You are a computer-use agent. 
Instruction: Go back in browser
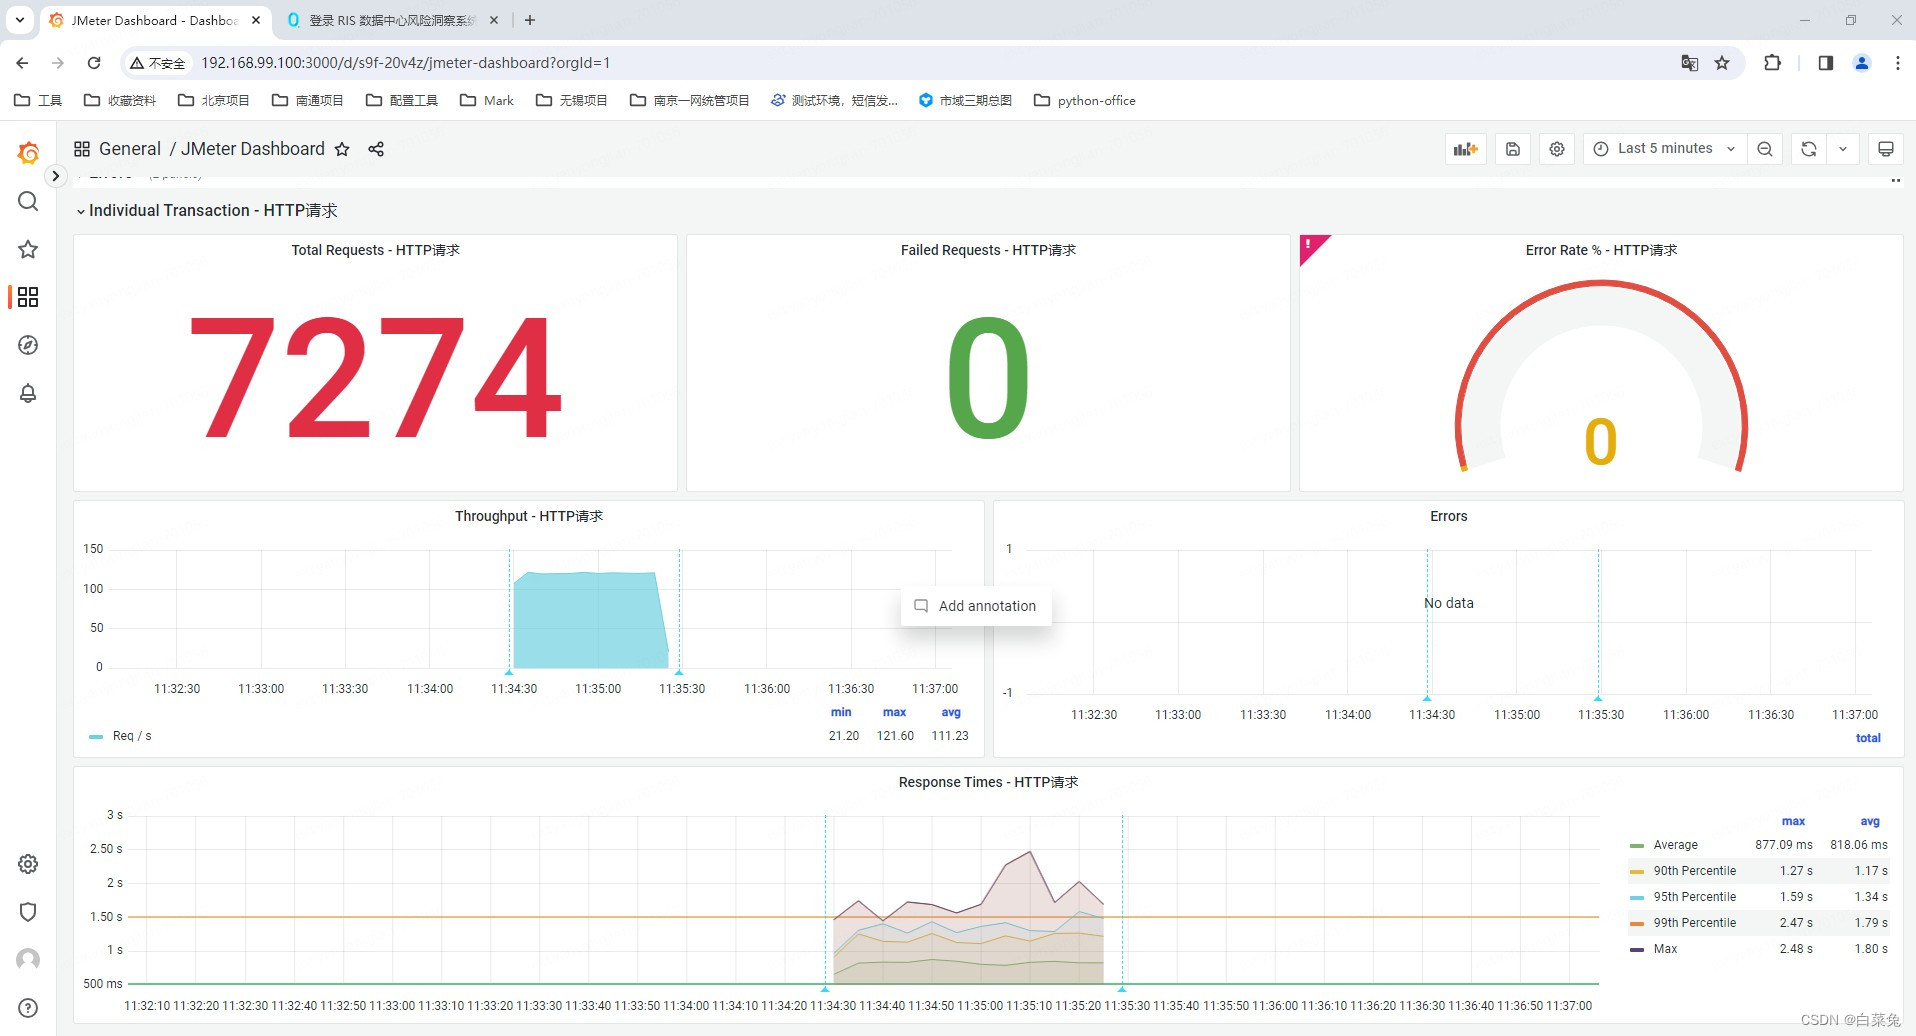coord(22,63)
